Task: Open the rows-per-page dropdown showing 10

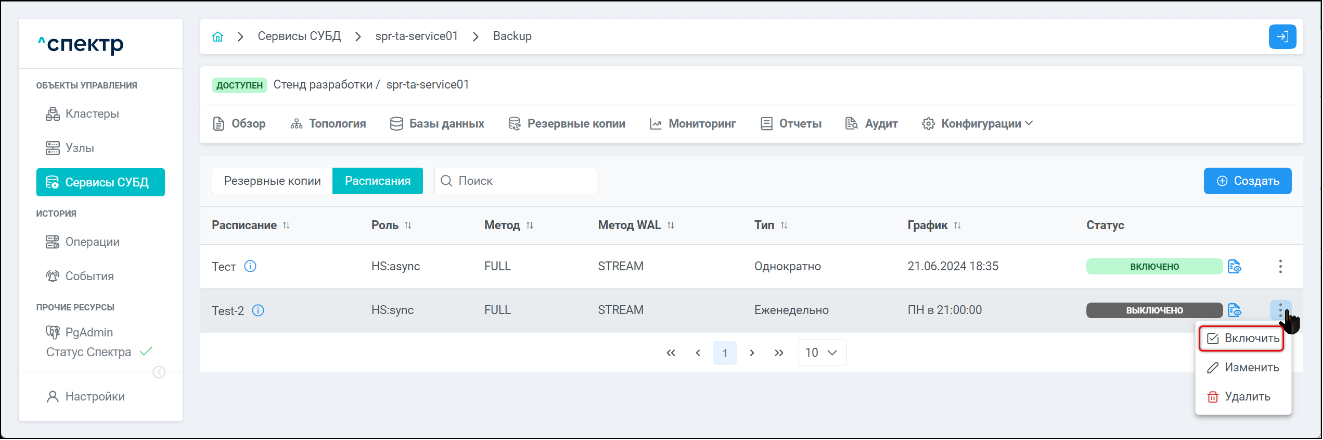Action: pyautogui.click(x=822, y=353)
